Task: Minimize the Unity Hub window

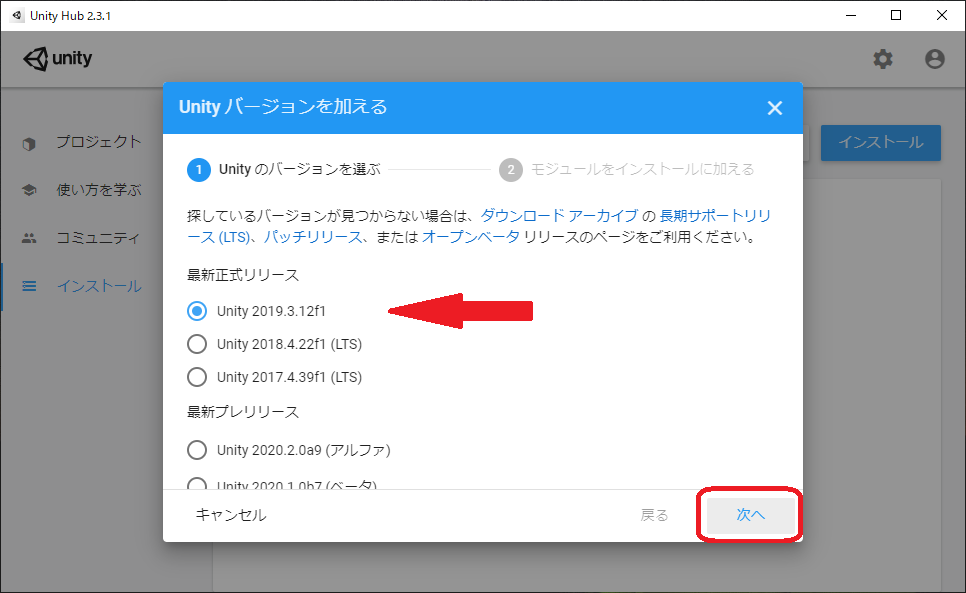Action: click(x=851, y=15)
